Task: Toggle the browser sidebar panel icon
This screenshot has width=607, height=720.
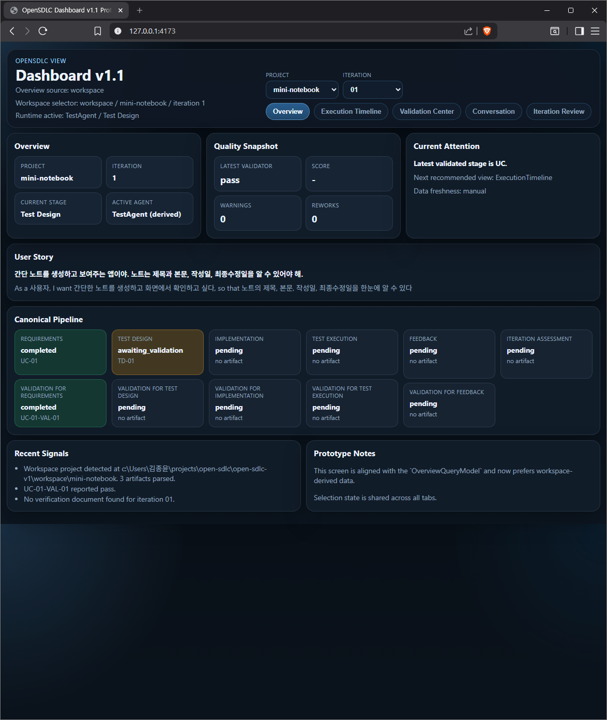Action: pos(579,31)
